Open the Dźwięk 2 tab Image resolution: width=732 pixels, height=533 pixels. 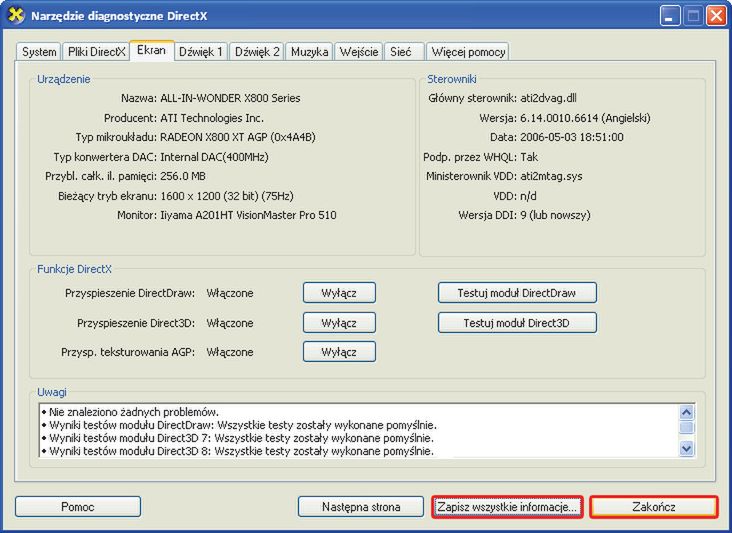click(257, 52)
